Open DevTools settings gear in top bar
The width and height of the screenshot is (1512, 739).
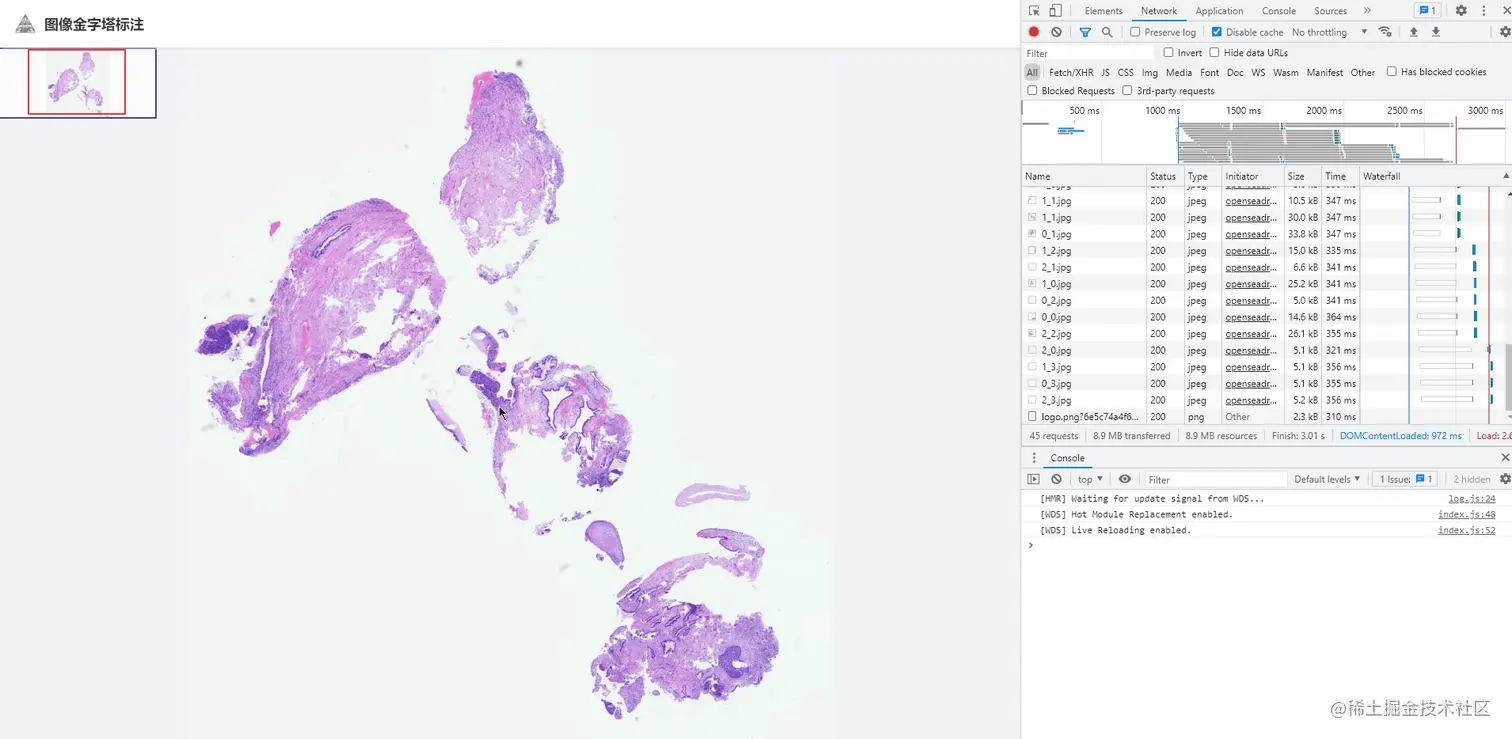click(x=1461, y=11)
